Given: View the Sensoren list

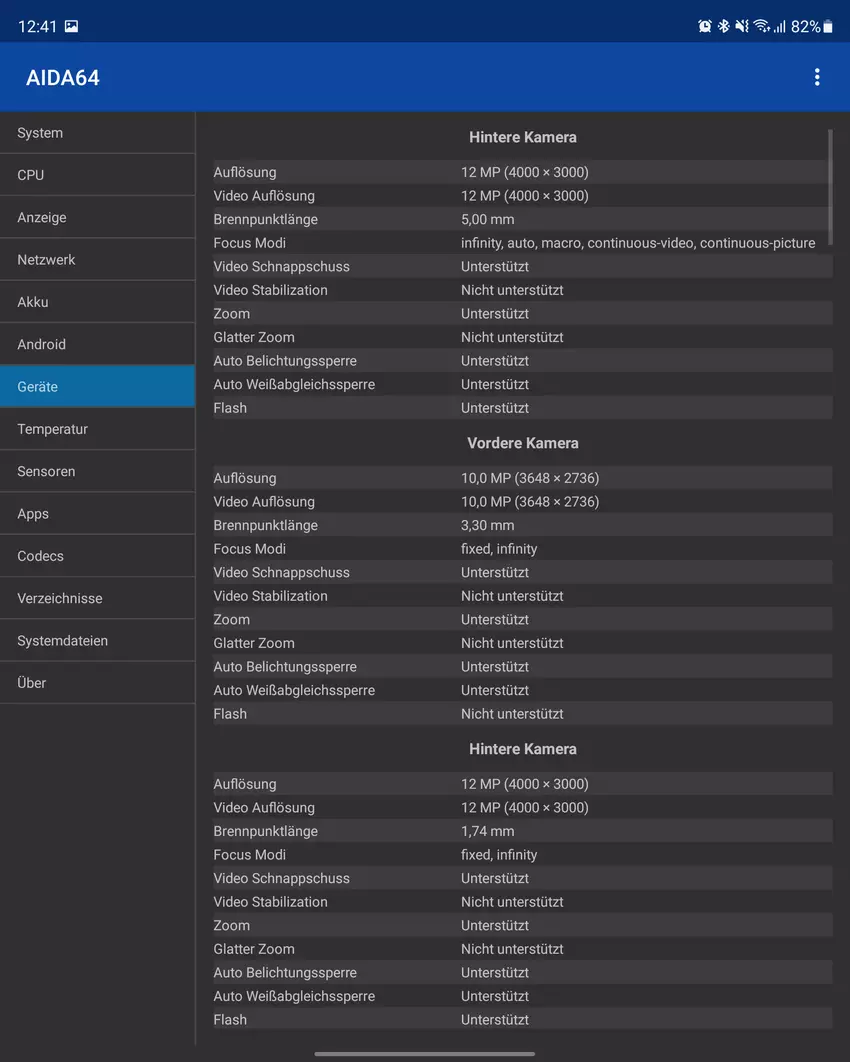Looking at the screenshot, I should (x=97, y=471).
